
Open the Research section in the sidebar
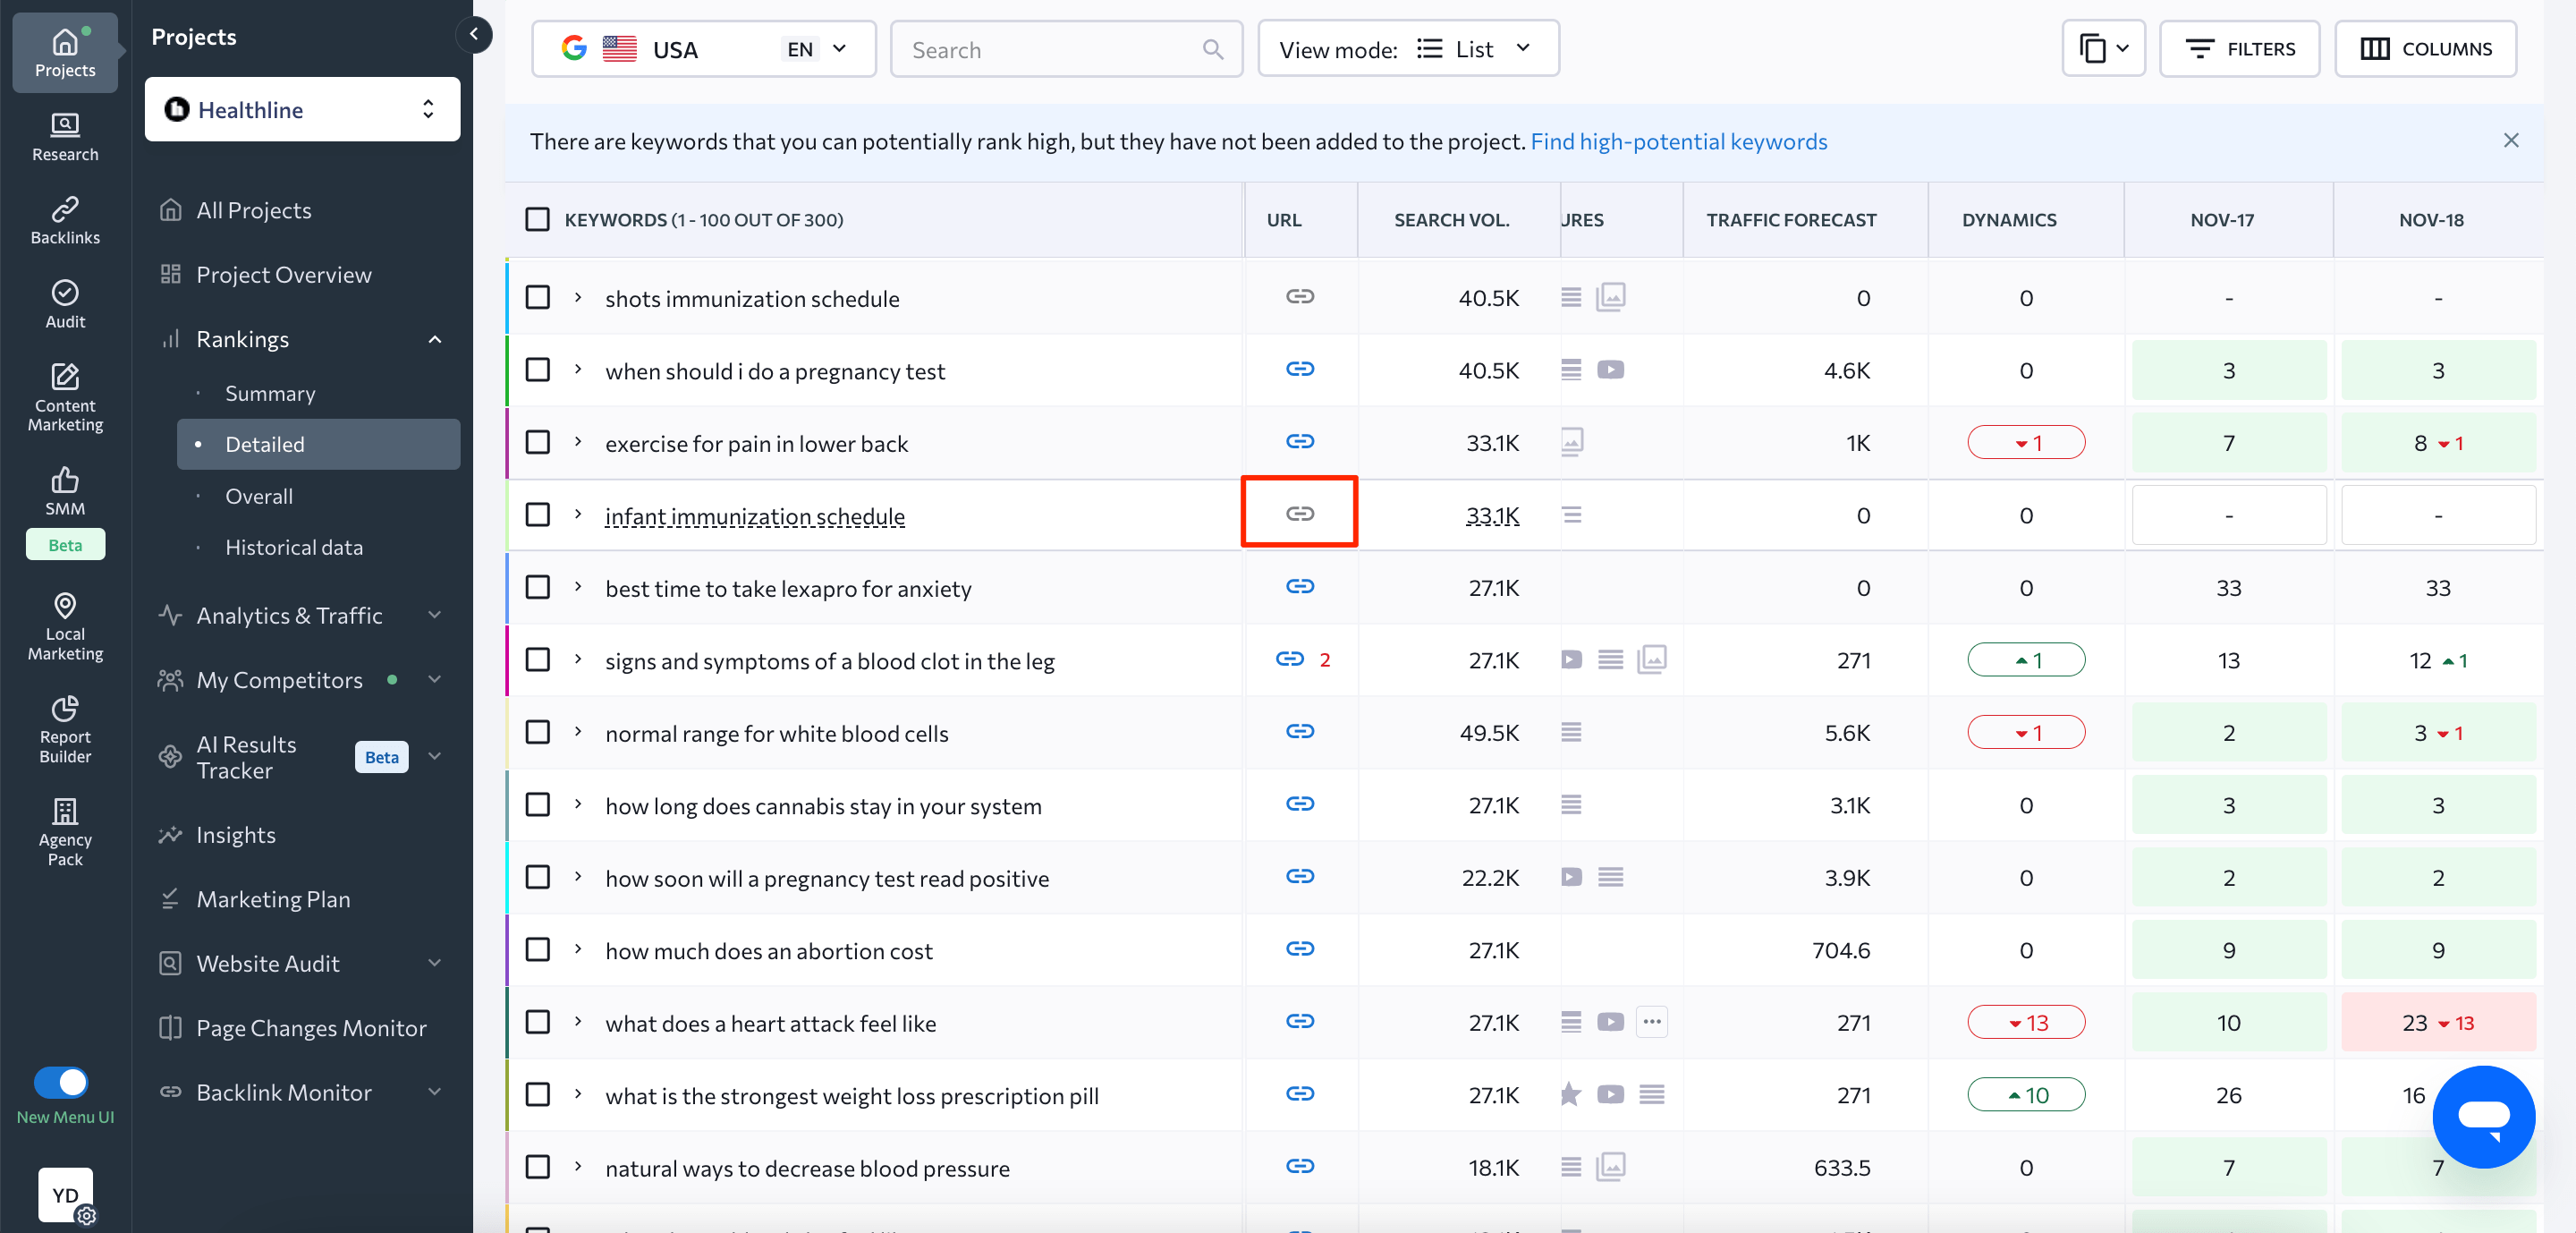coord(64,138)
